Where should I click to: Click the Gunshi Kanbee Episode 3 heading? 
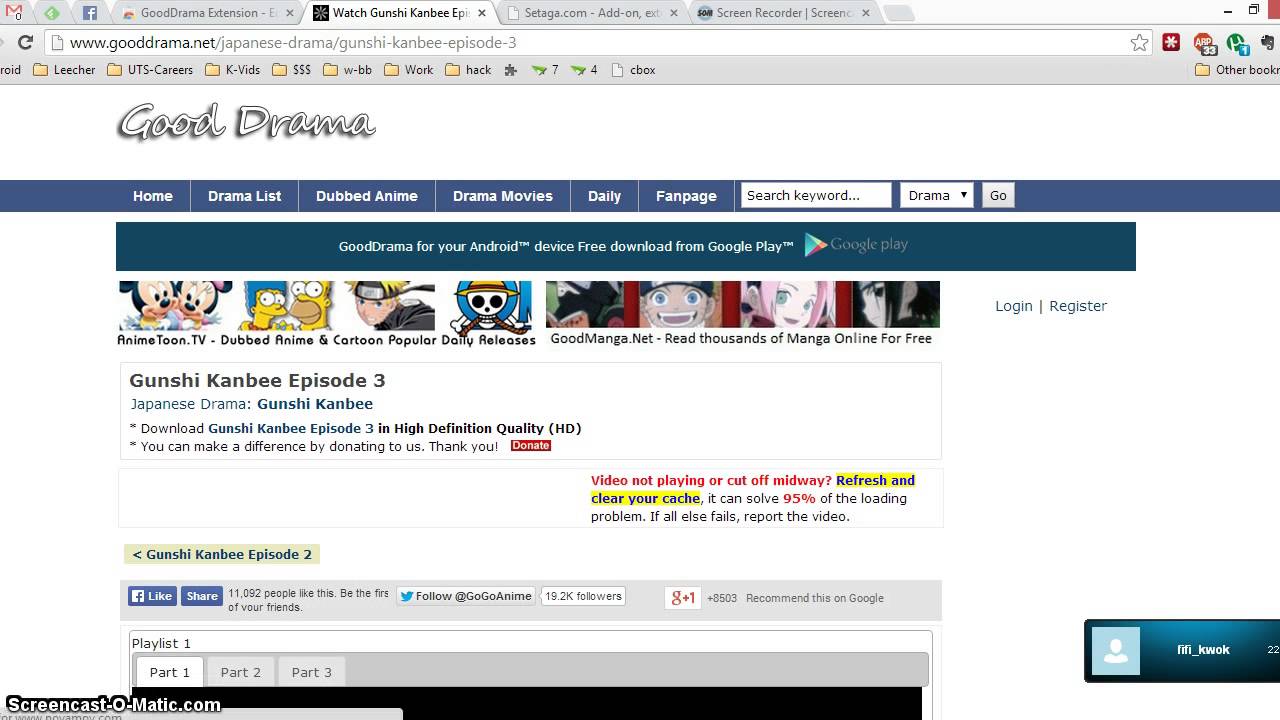(x=257, y=380)
